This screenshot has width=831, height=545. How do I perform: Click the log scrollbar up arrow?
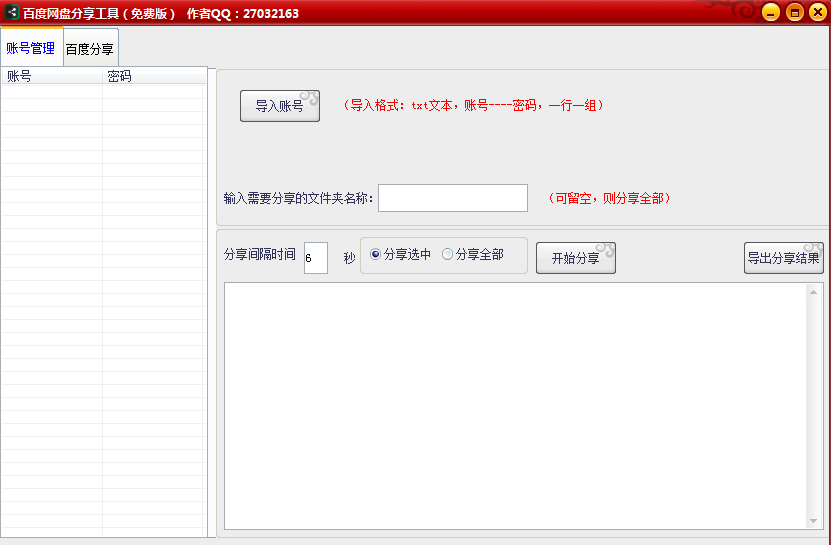click(813, 292)
